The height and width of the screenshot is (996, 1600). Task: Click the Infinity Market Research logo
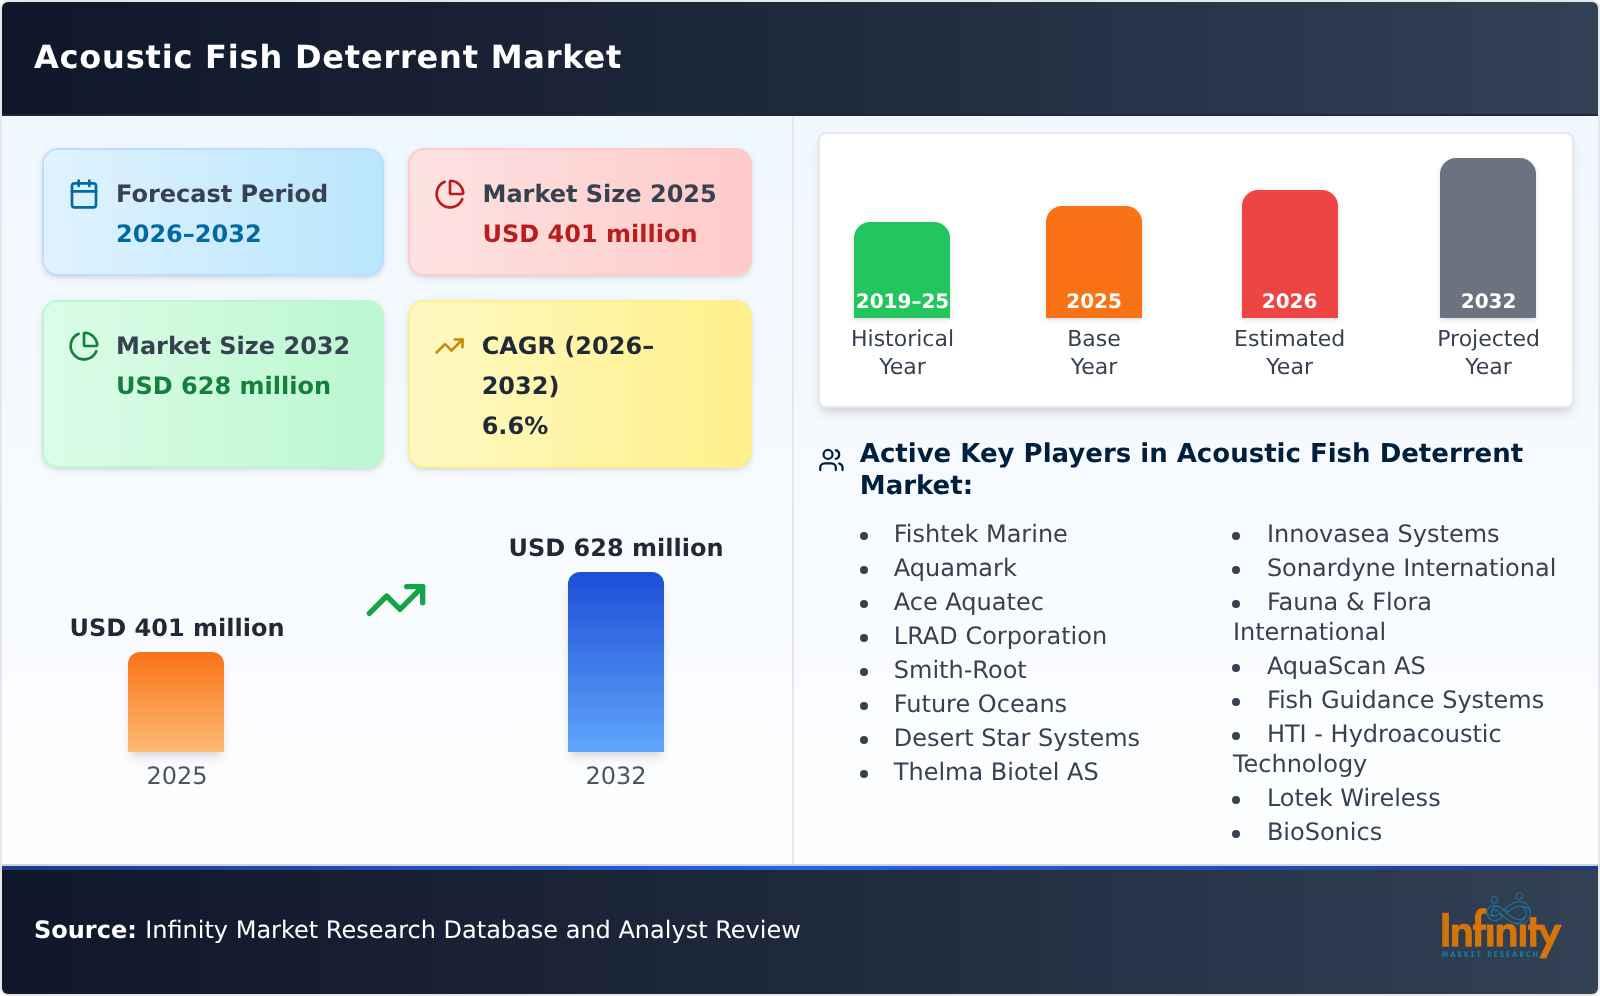point(1499,932)
